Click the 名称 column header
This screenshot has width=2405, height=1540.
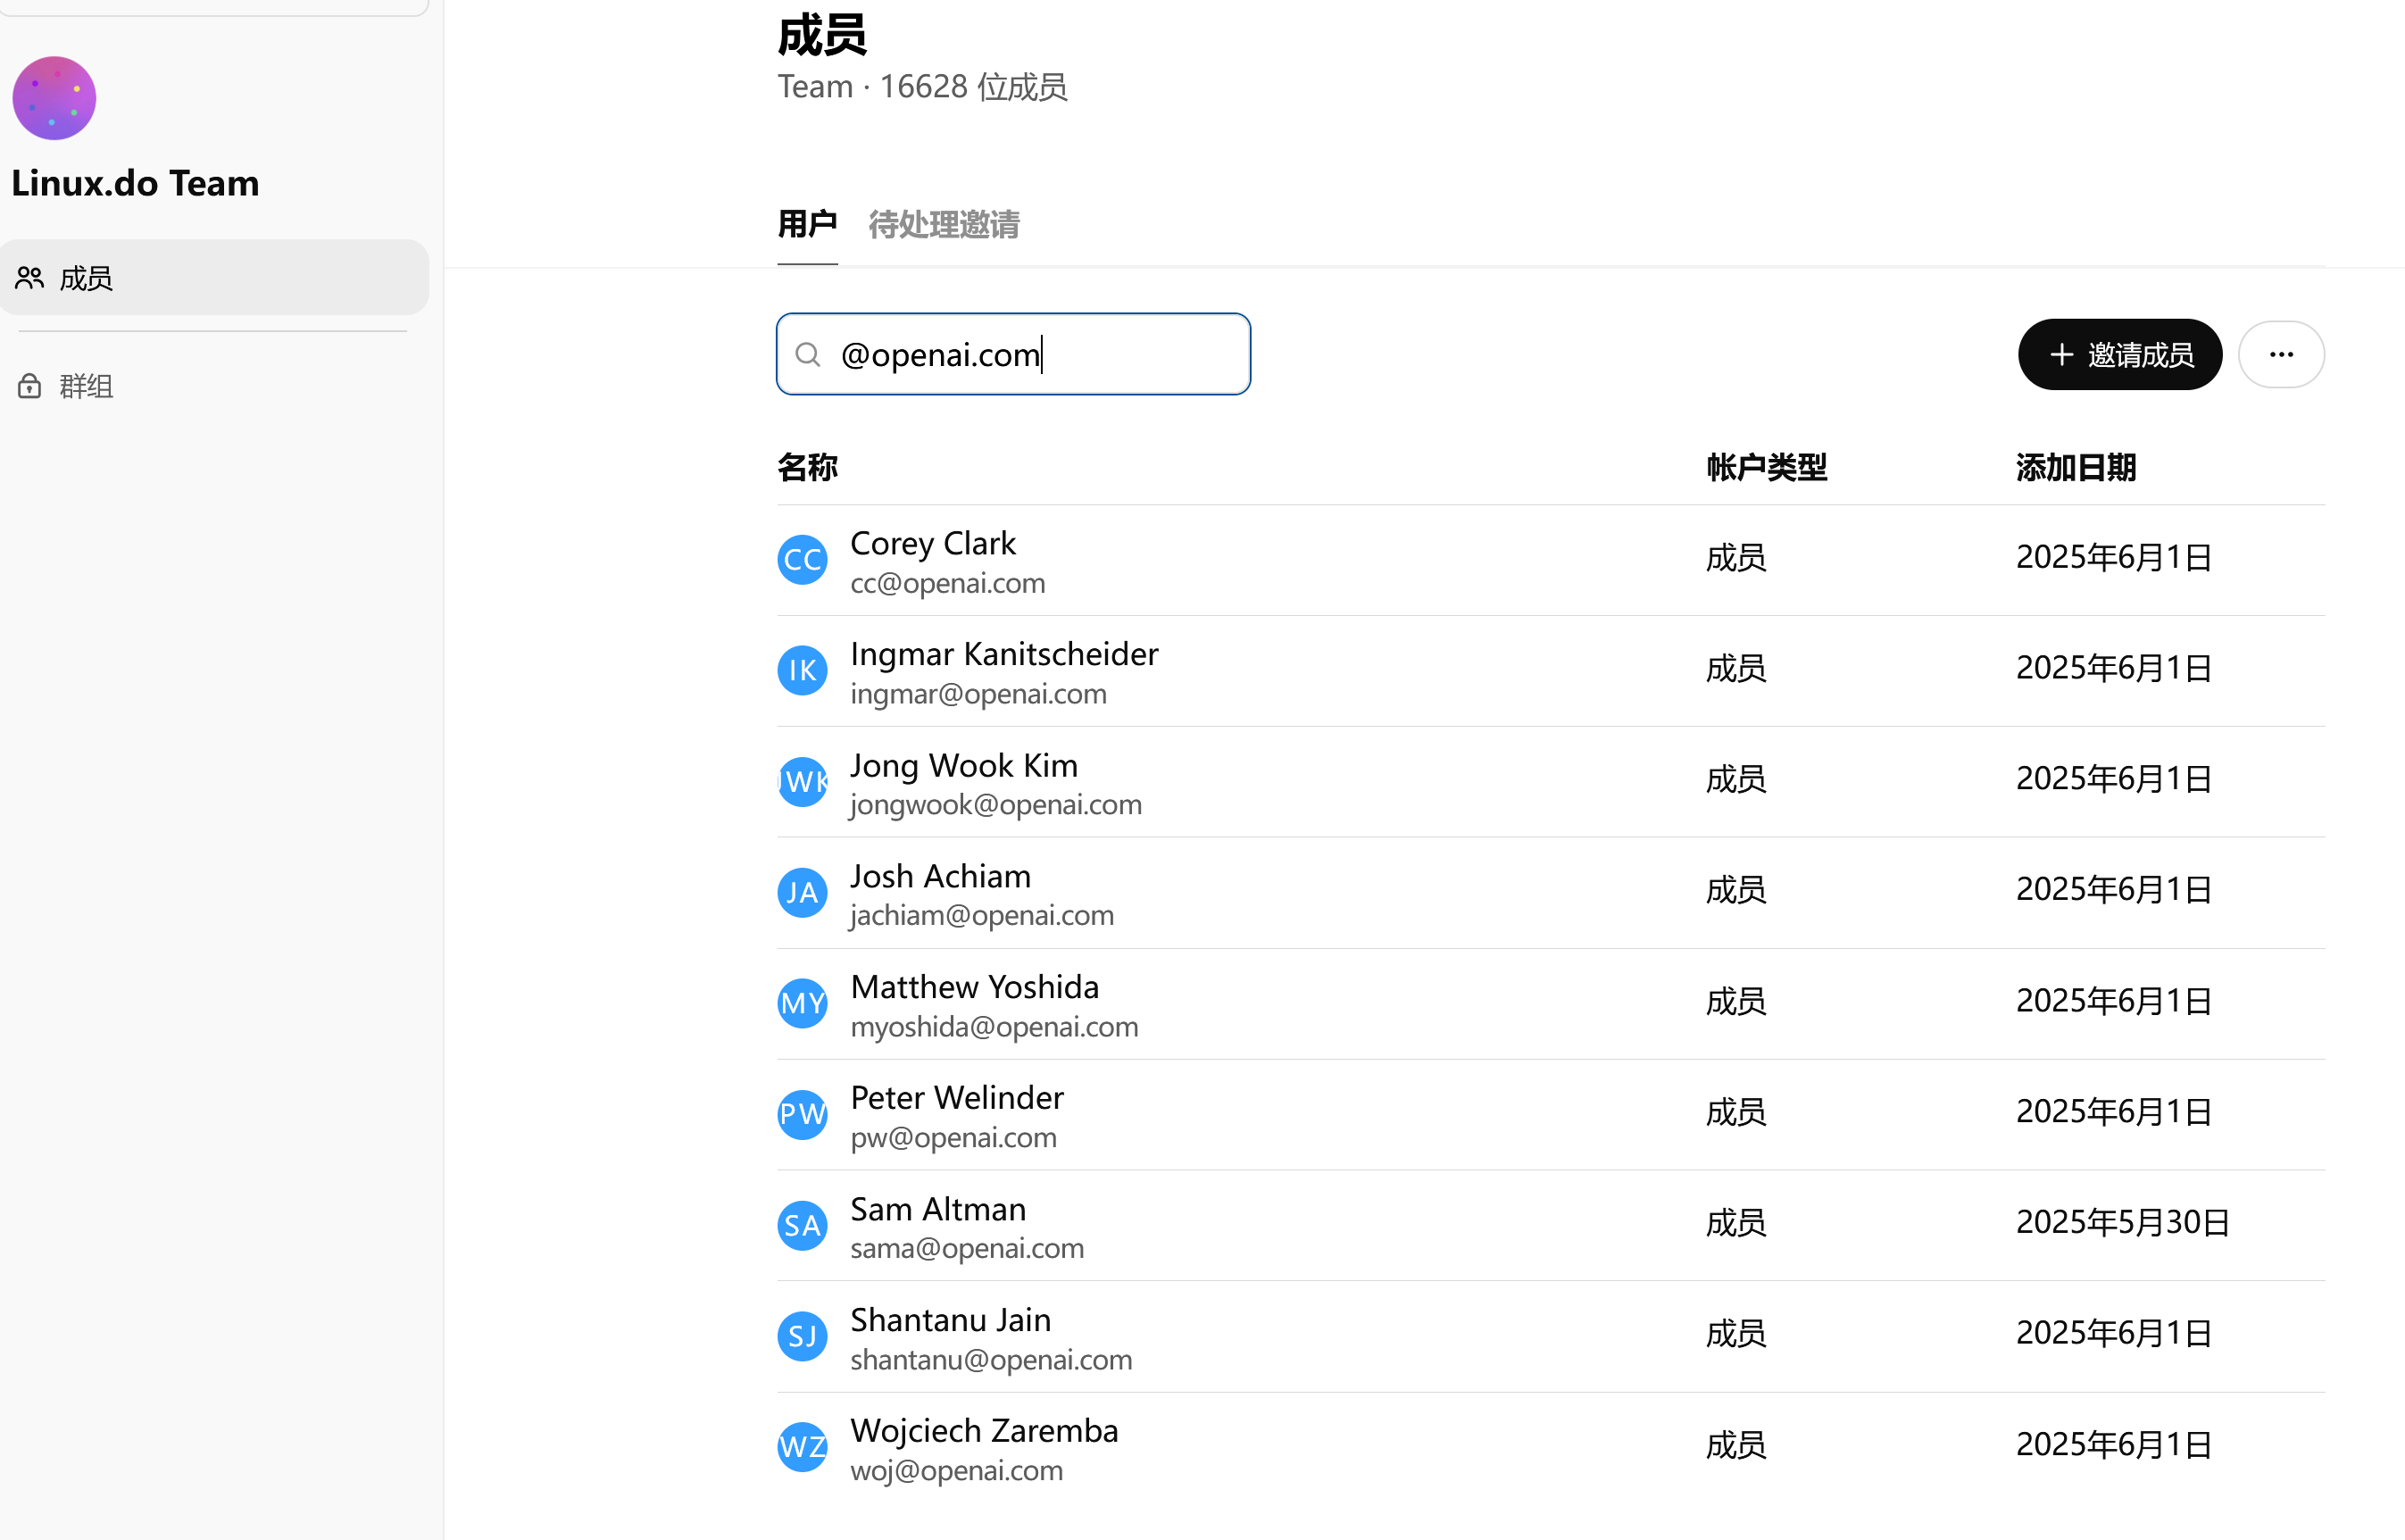[807, 467]
